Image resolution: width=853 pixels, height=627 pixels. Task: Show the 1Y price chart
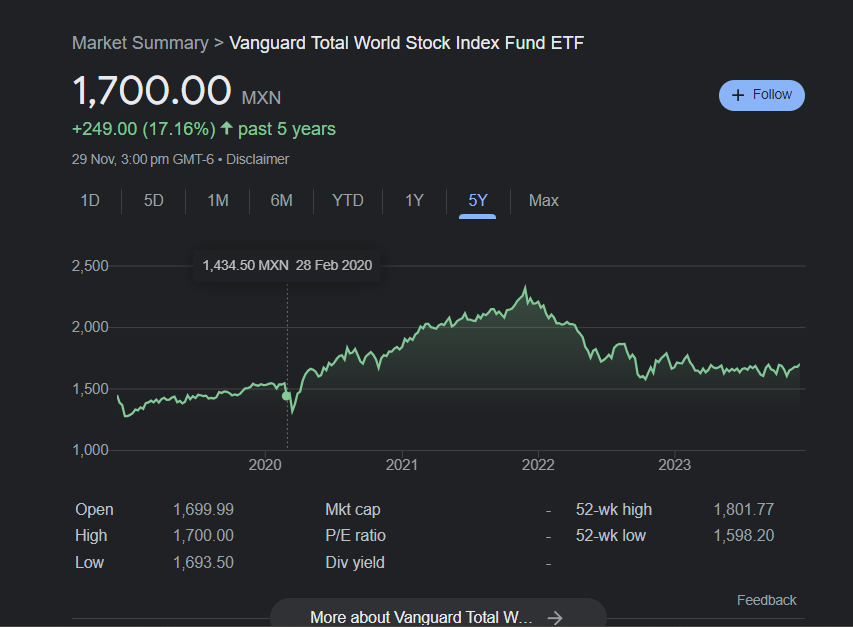click(414, 201)
